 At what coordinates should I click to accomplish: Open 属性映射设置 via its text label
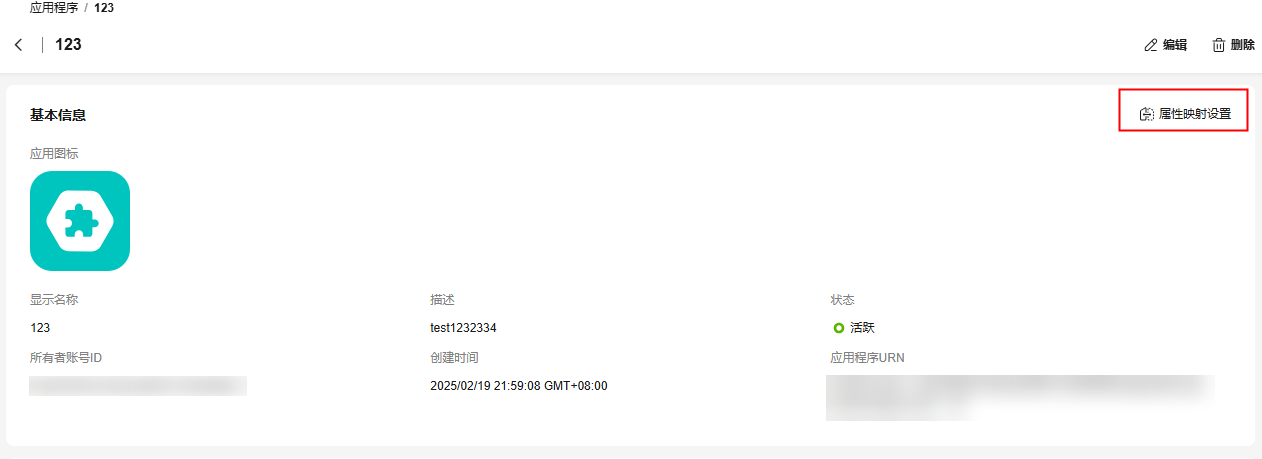(x=1195, y=115)
